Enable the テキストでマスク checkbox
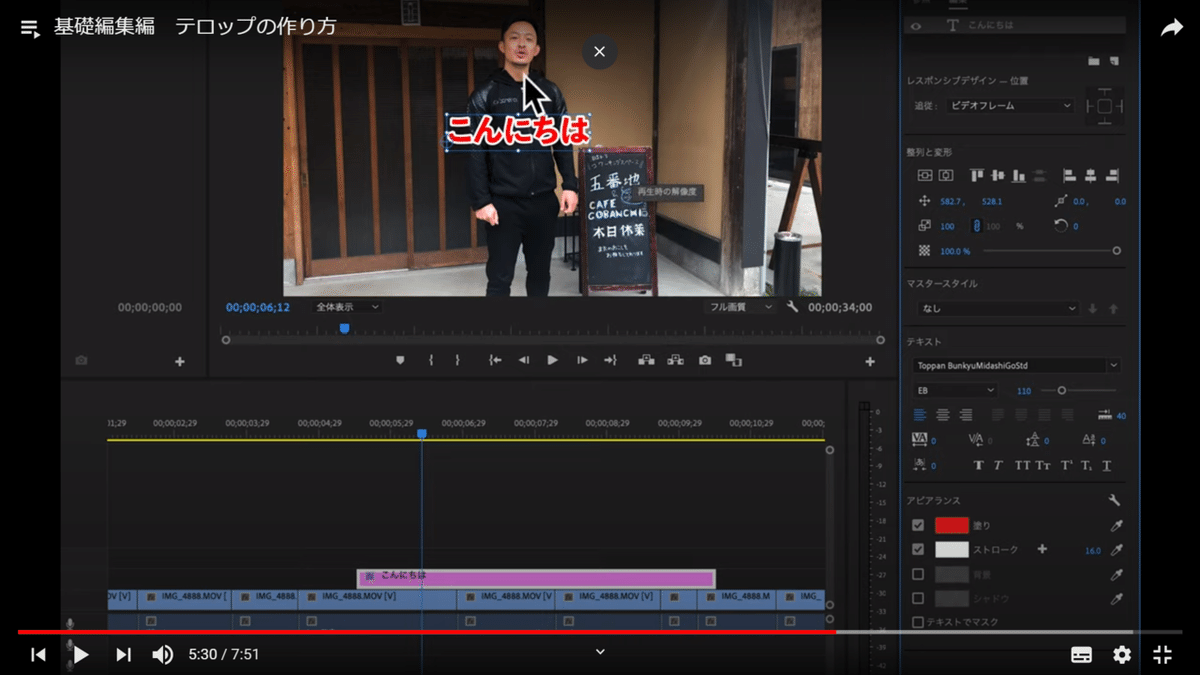This screenshot has height=675, width=1200. tap(916, 621)
